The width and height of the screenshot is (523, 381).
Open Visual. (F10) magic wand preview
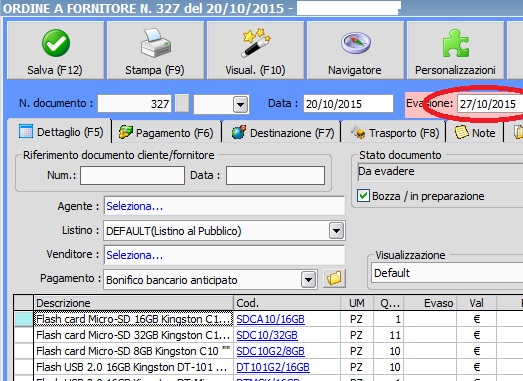tap(255, 50)
